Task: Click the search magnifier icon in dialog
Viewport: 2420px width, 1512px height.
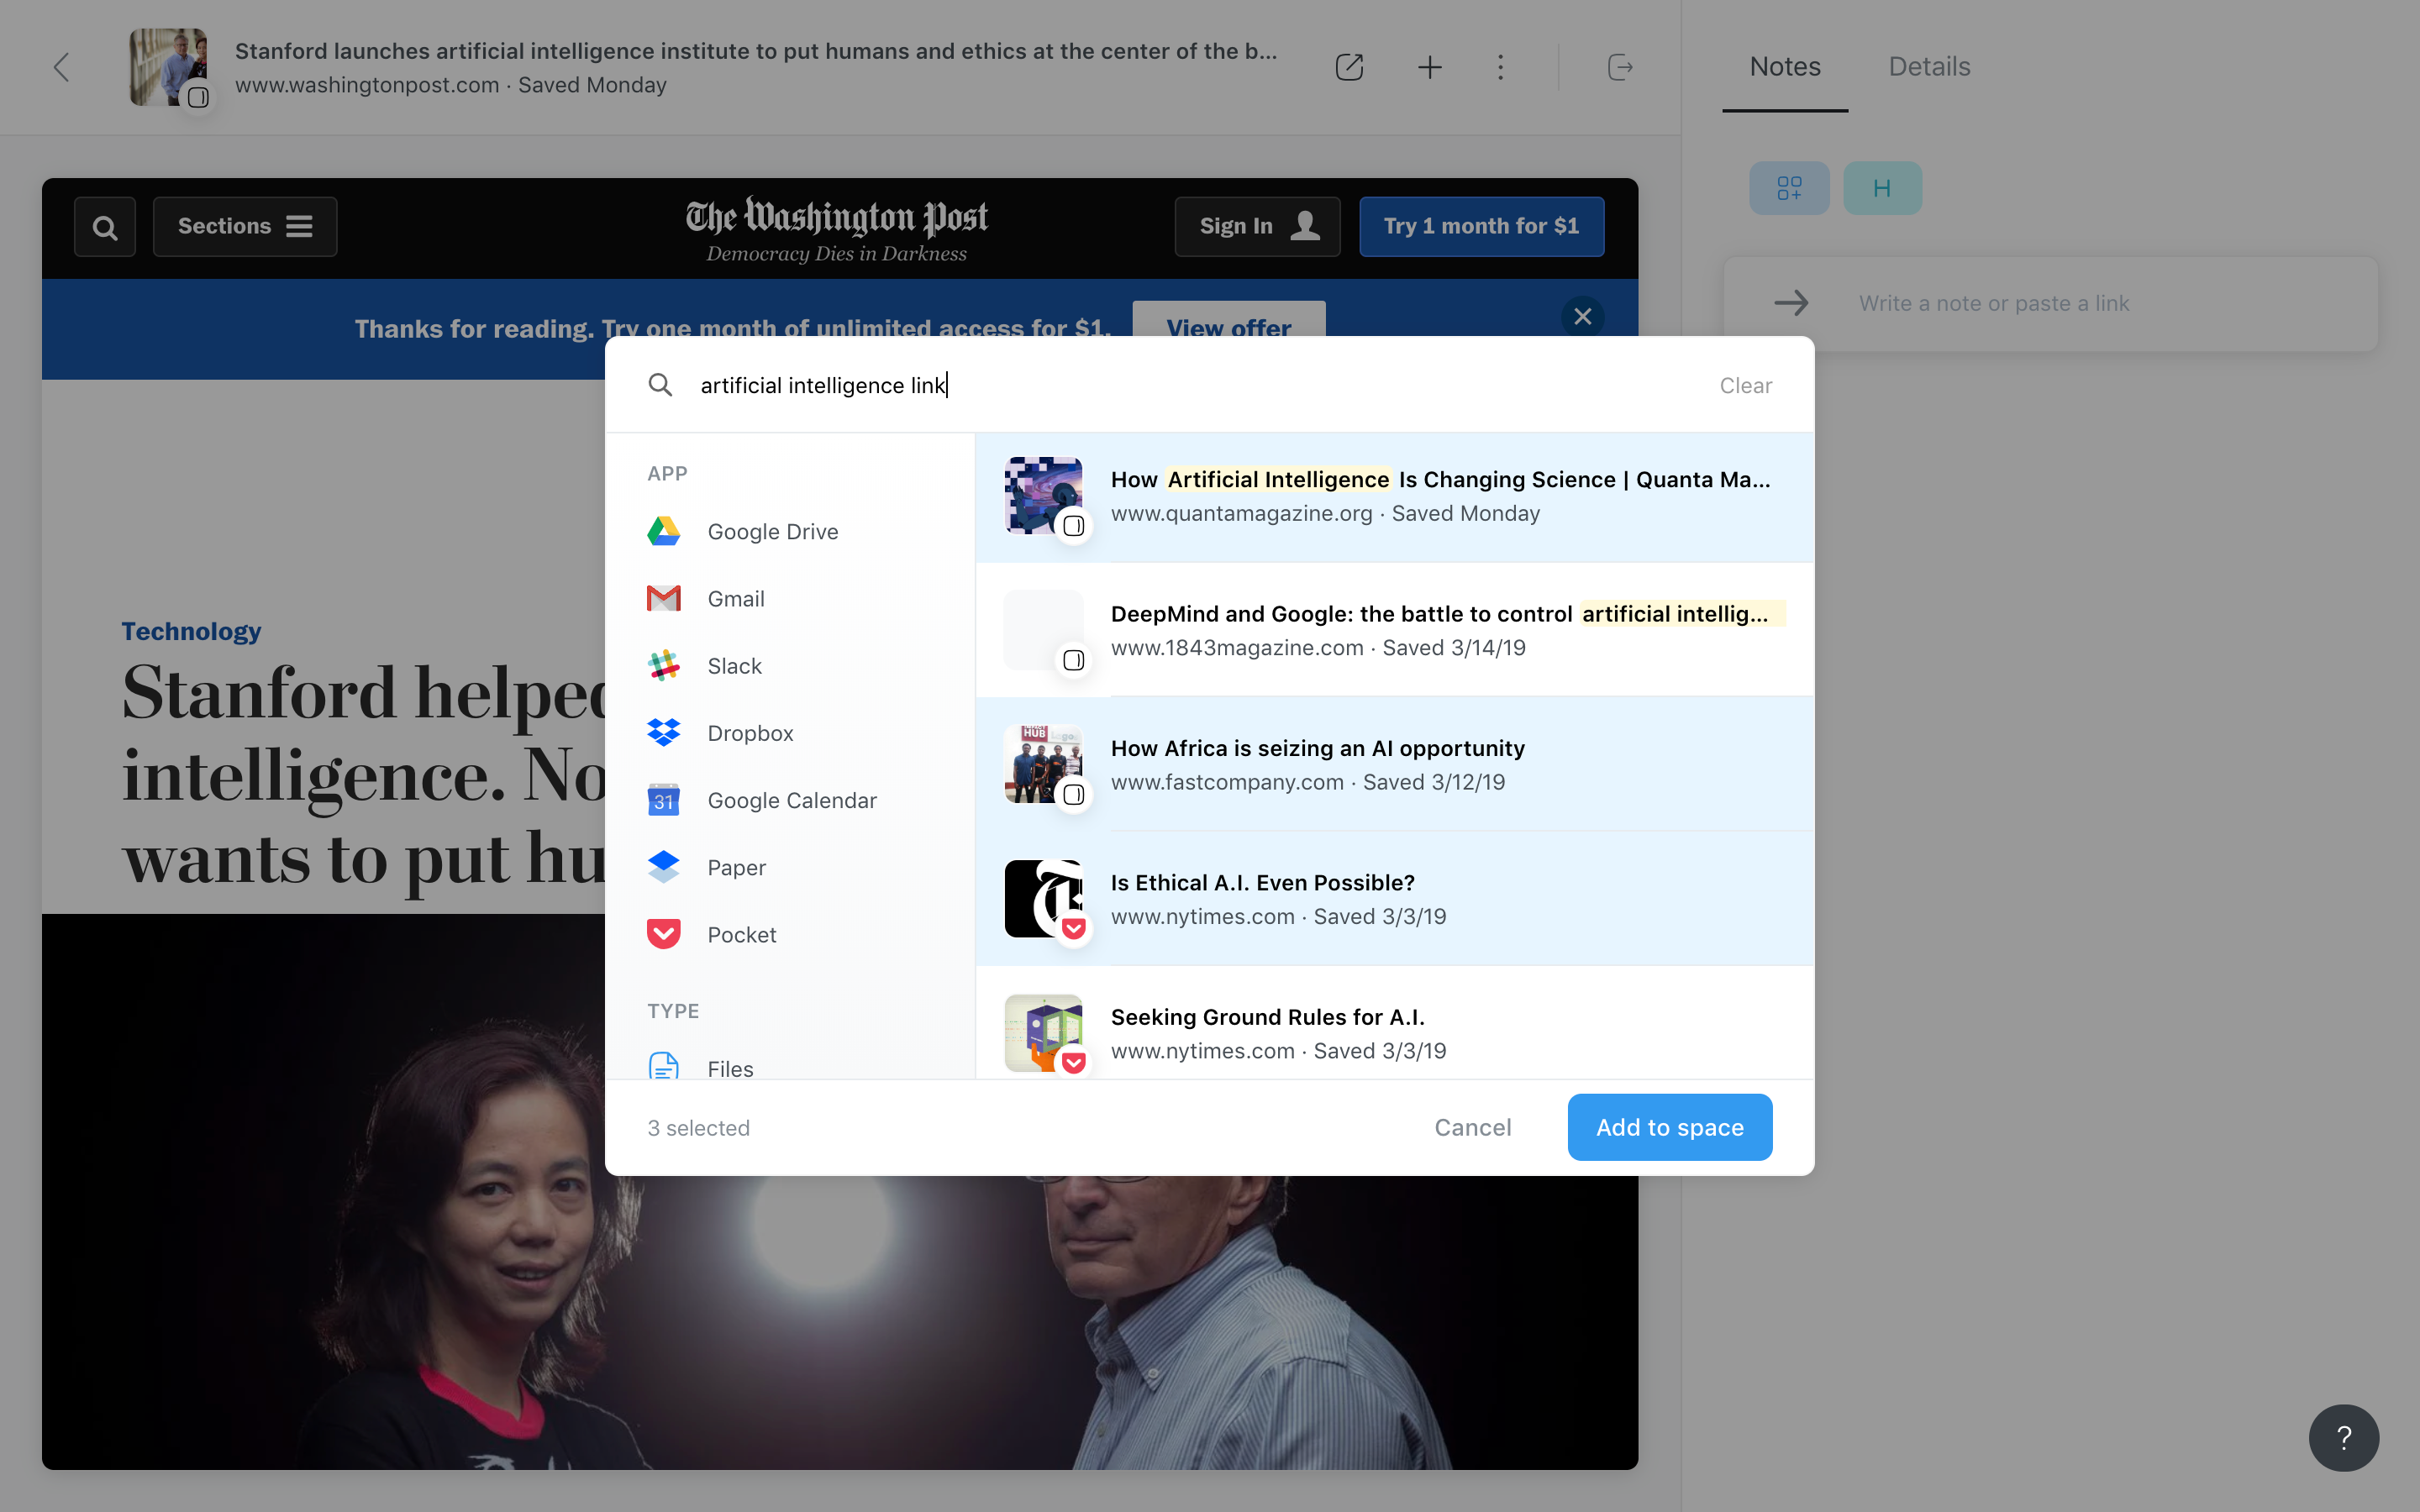Action: coord(660,385)
